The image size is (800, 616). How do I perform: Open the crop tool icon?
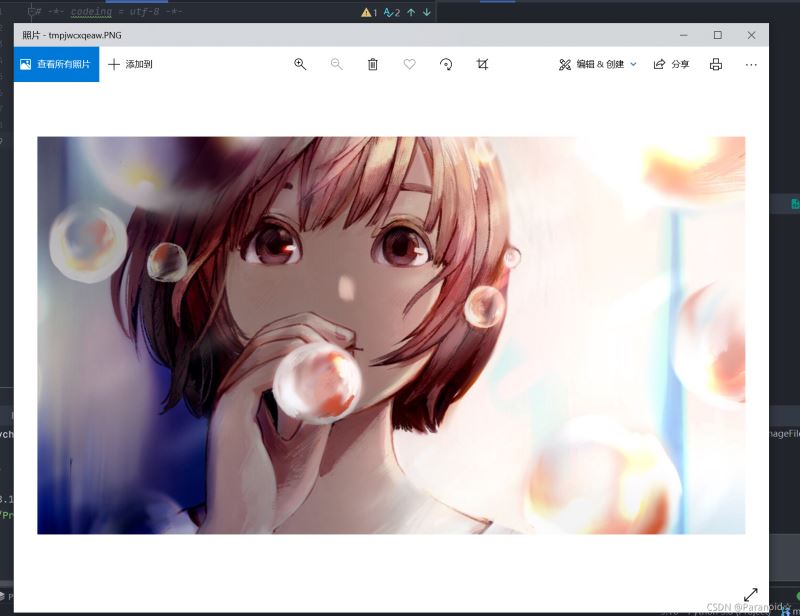(482, 64)
